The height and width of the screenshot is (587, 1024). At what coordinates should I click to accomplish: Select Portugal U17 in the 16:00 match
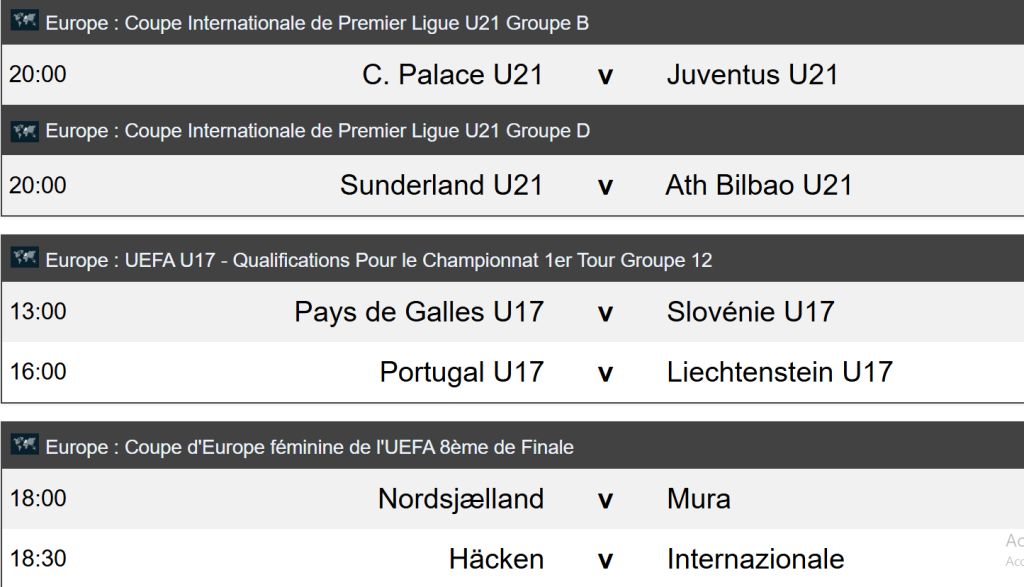click(x=461, y=372)
